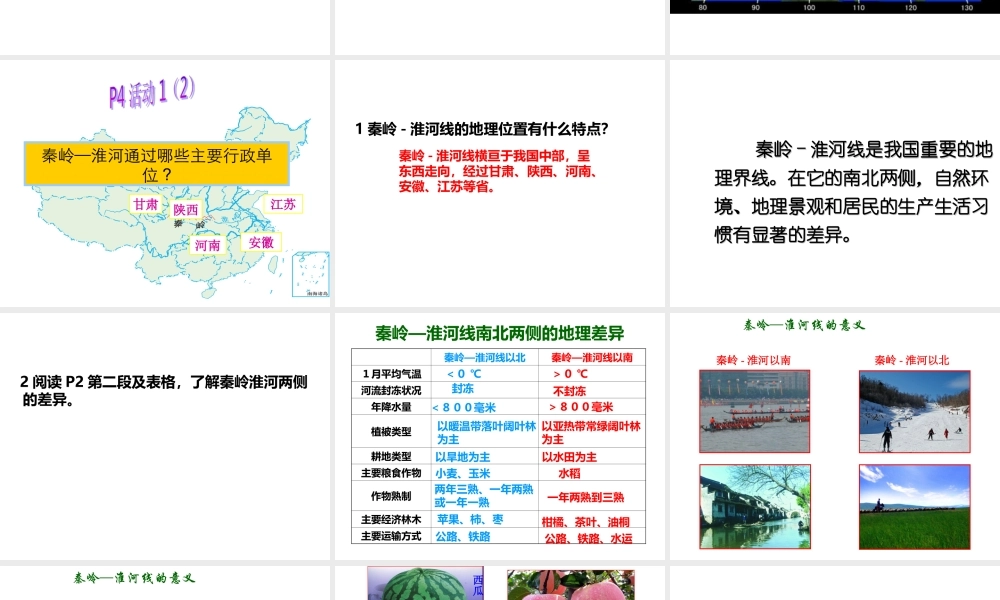The image size is (1000, 600).
Task: Open the slide 阅读P2第二段及表格
Action: 165,436
